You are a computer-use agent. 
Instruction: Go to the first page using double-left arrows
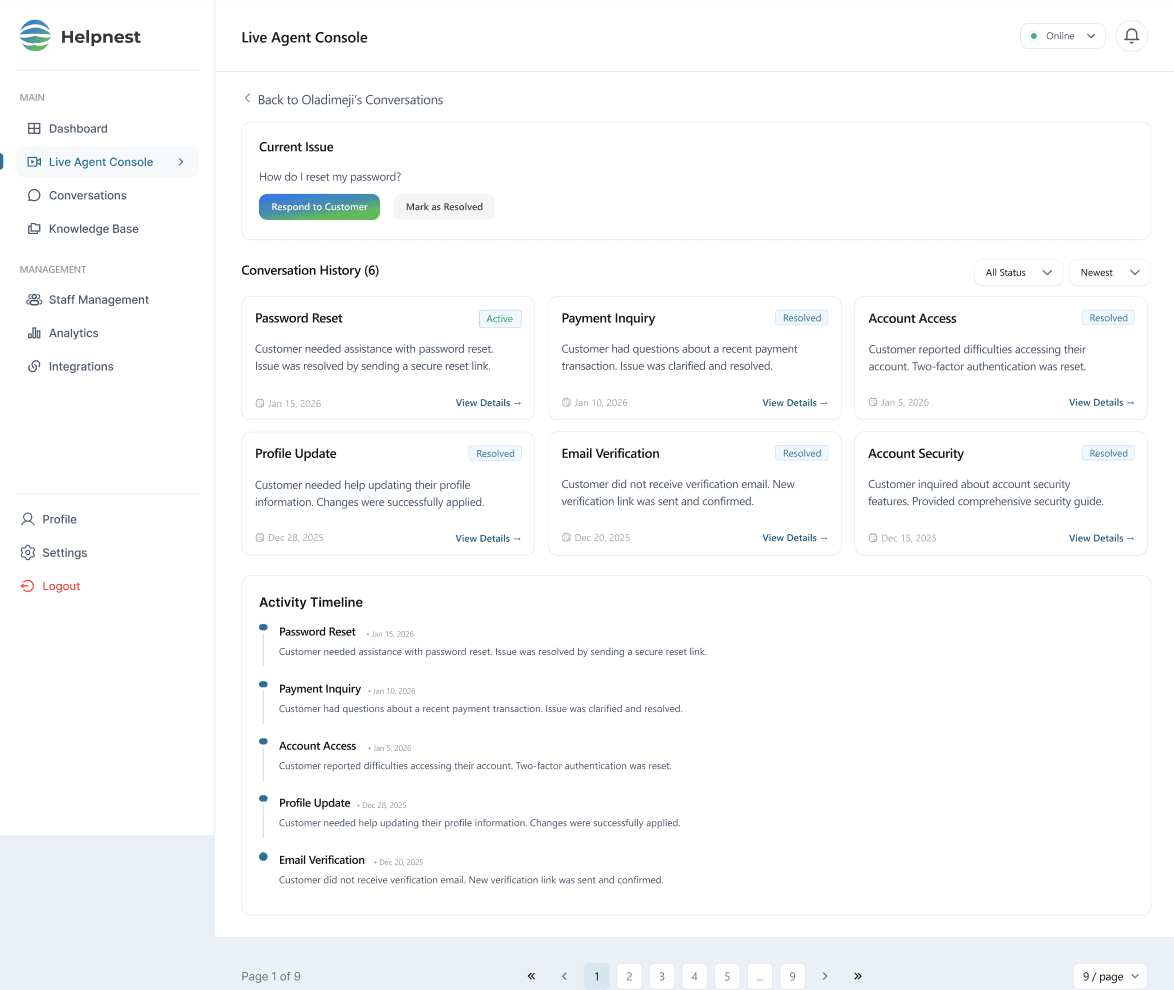click(x=532, y=976)
